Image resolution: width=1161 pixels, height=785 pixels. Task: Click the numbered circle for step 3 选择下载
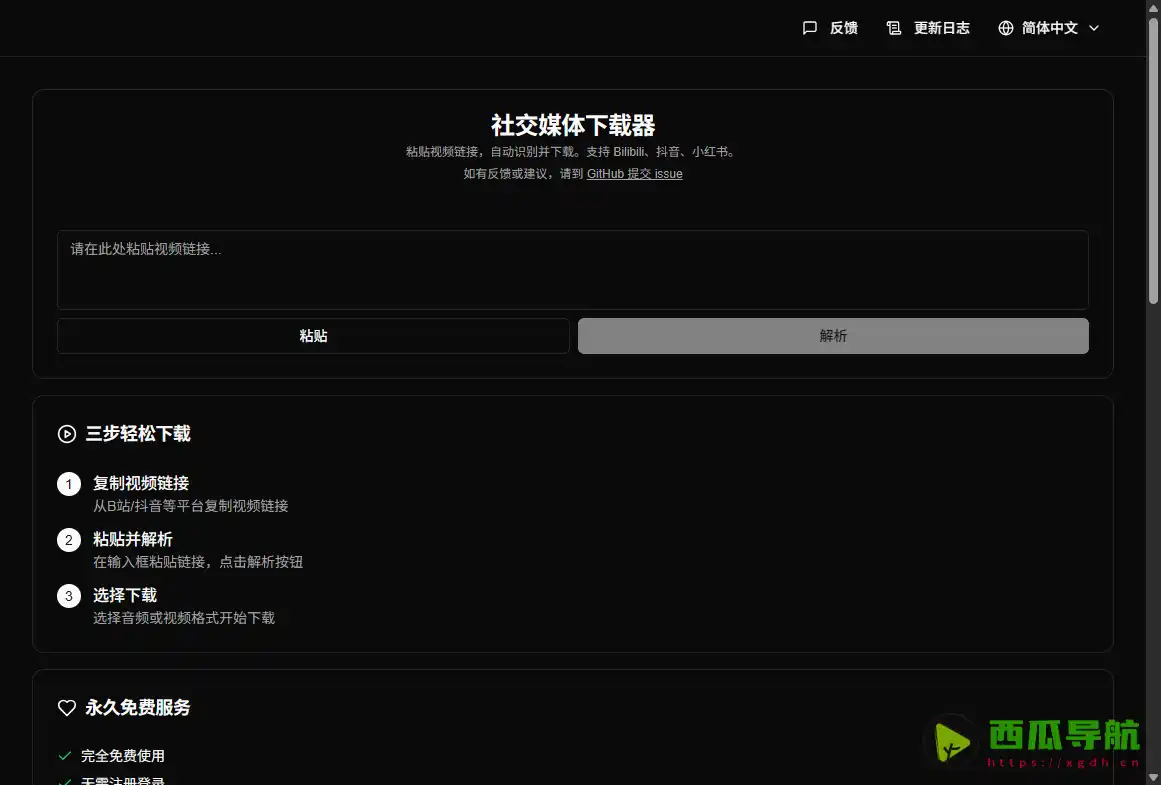click(68, 595)
